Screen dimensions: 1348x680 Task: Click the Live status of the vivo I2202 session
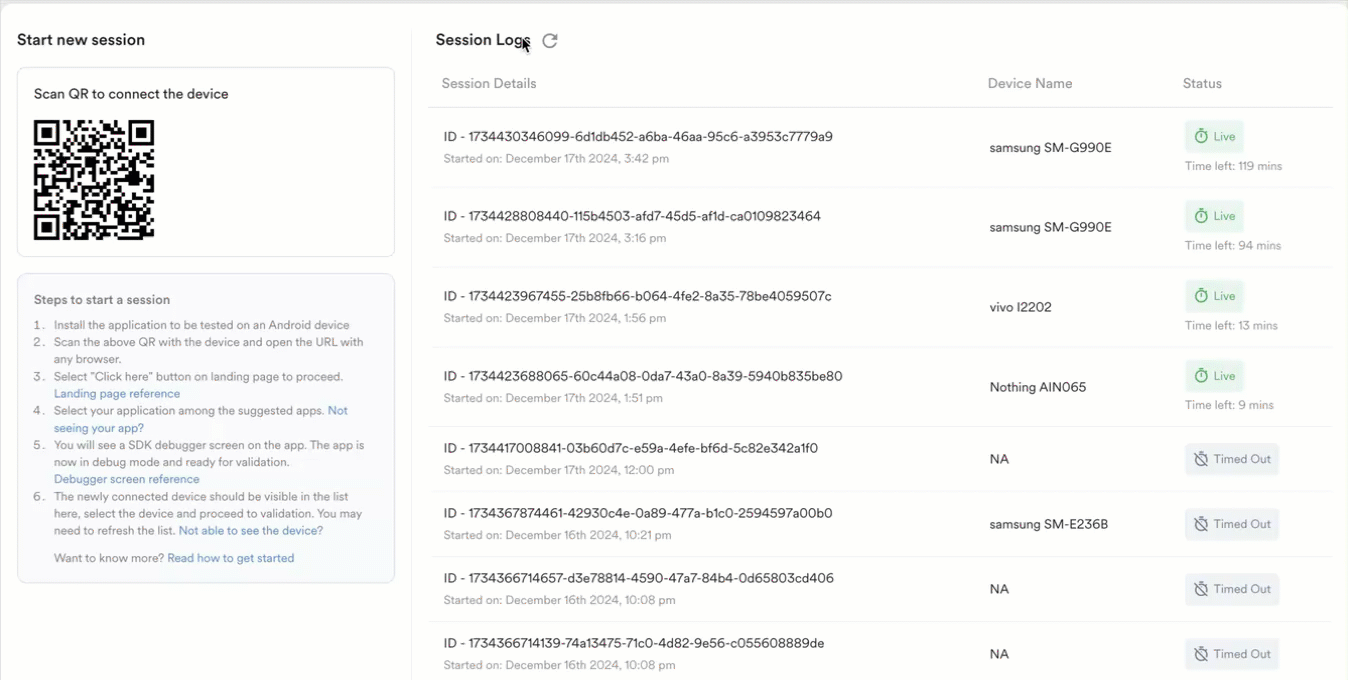[1214, 297]
